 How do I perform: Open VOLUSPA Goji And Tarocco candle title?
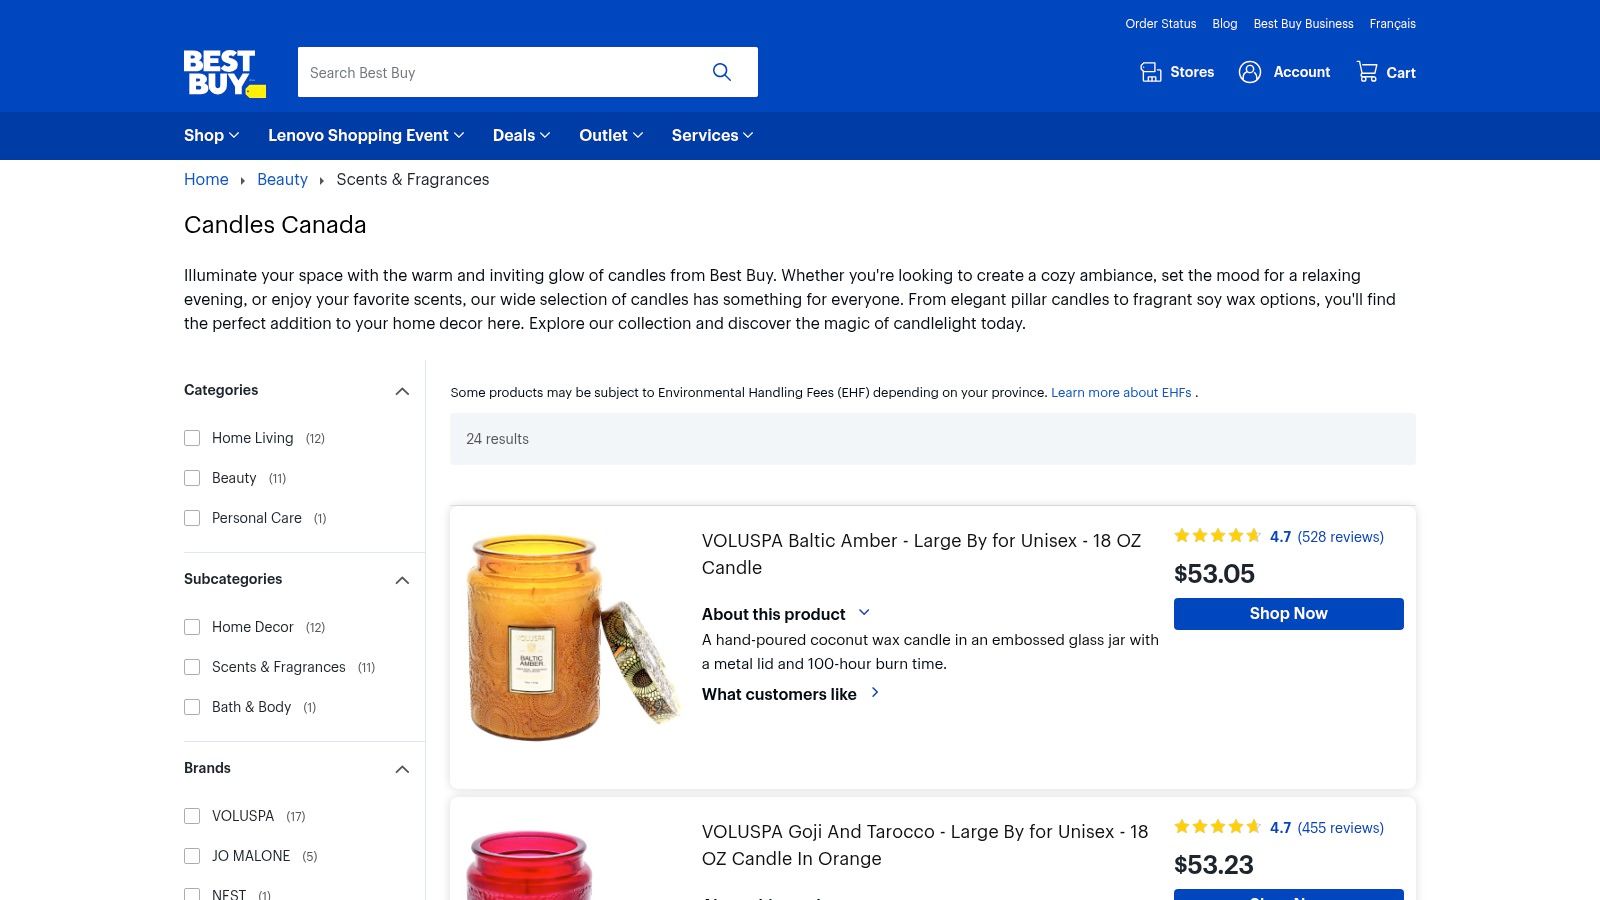925,845
